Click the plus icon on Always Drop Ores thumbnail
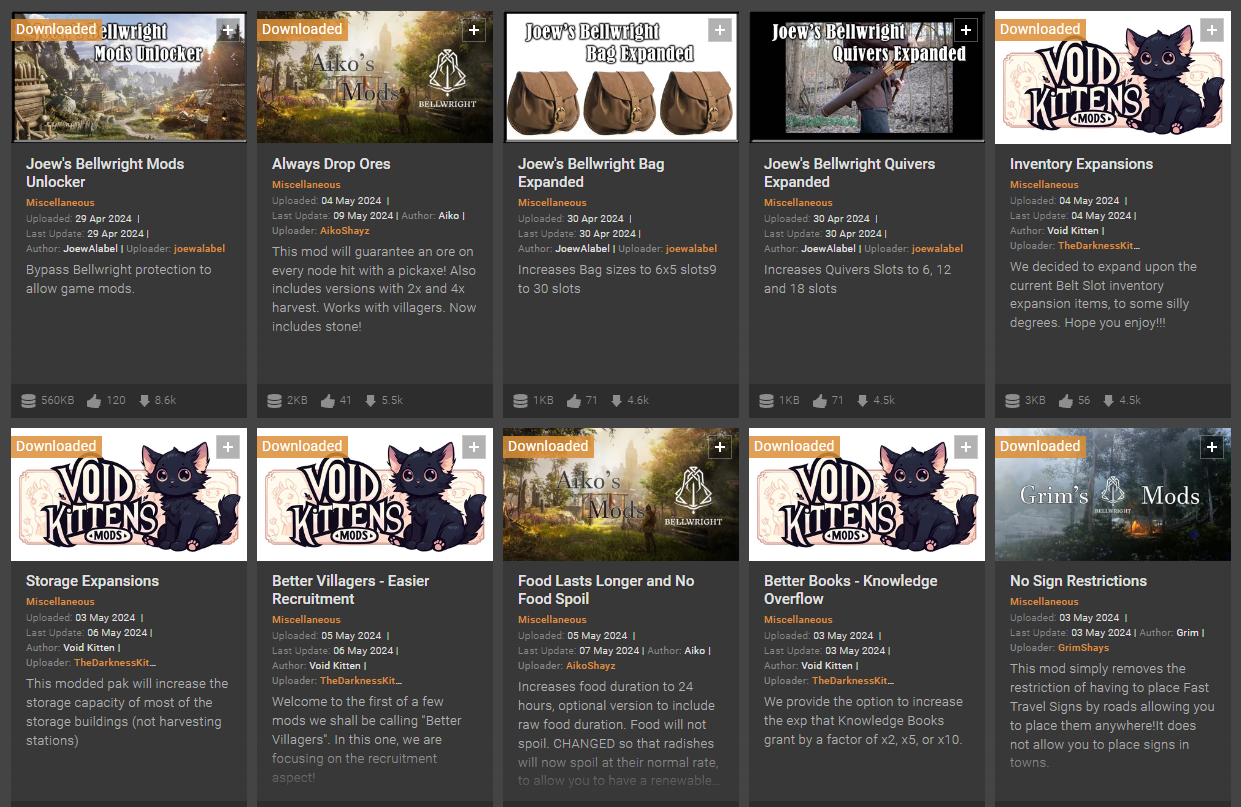 point(474,31)
